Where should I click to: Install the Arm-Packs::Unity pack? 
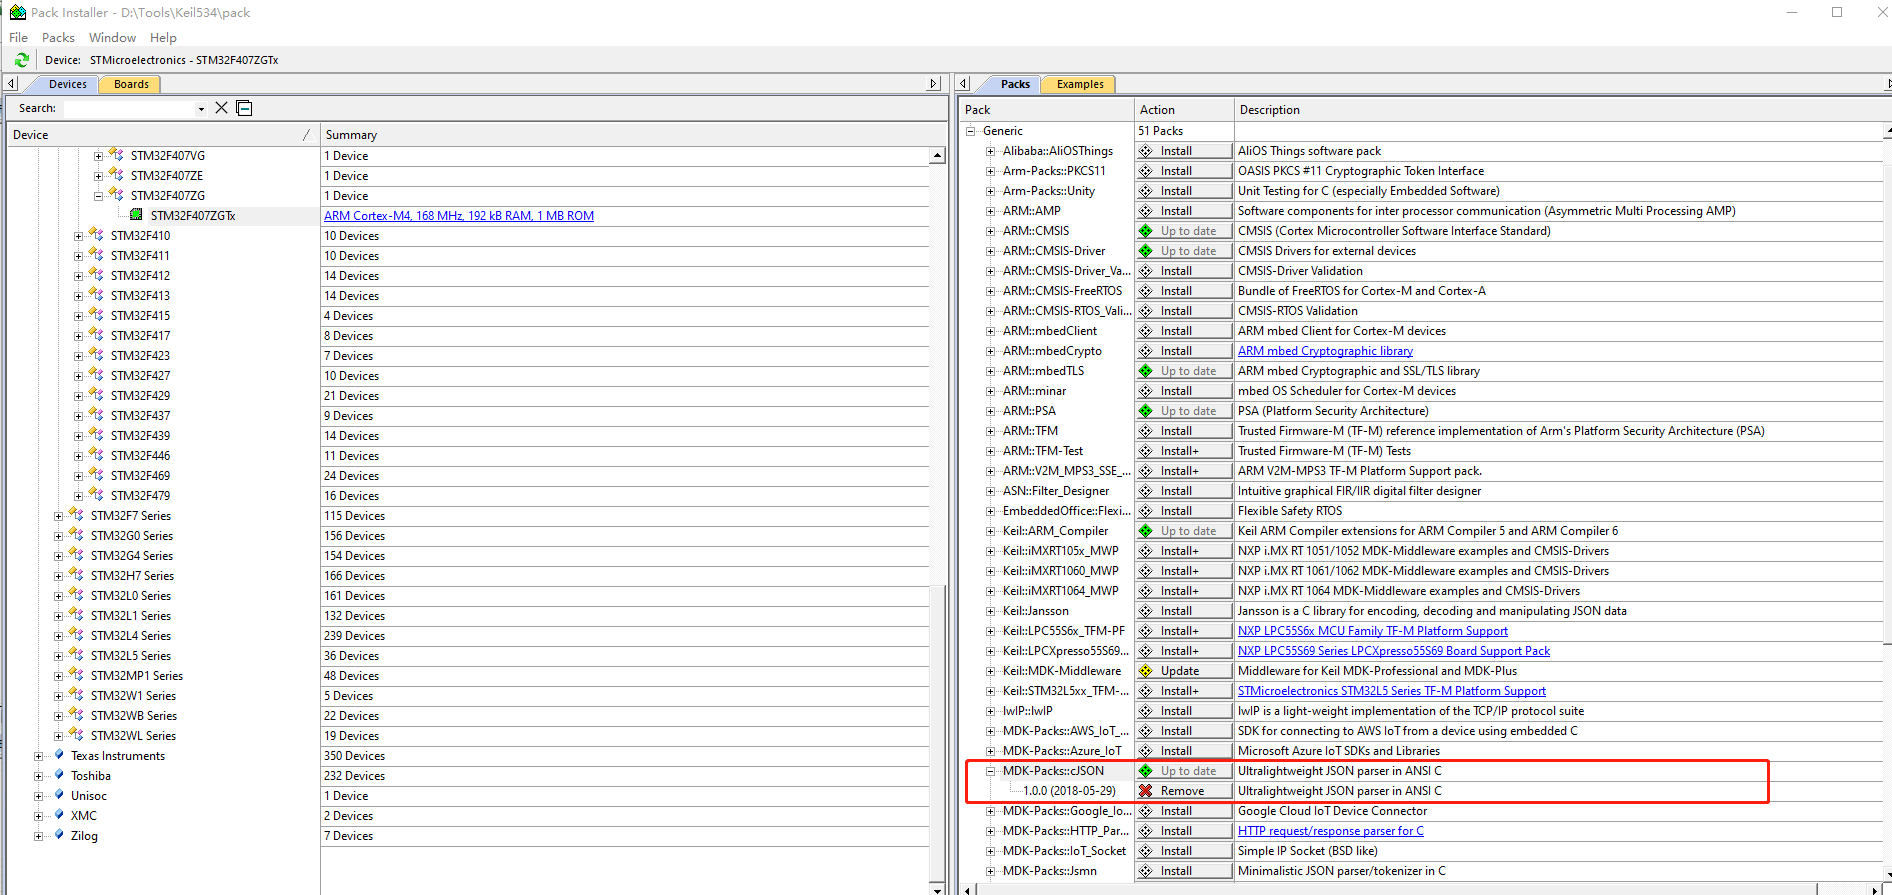pos(1184,191)
